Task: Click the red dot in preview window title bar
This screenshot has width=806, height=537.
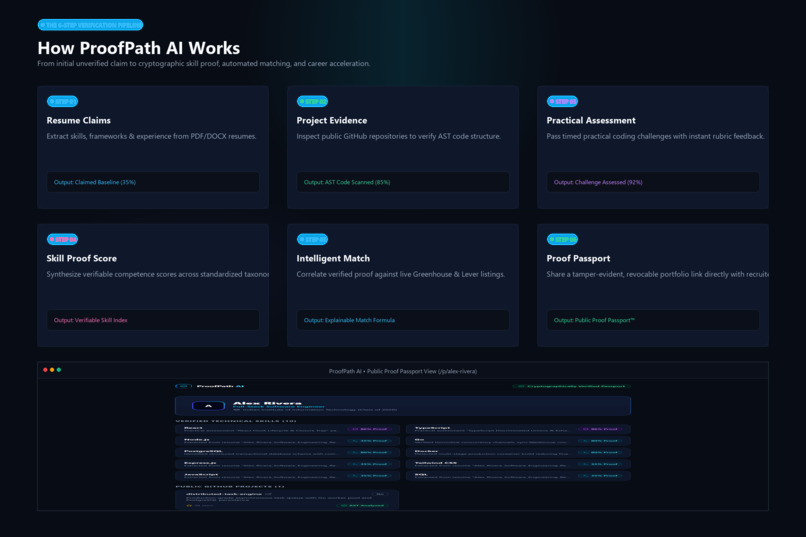Action: [45, 370]
